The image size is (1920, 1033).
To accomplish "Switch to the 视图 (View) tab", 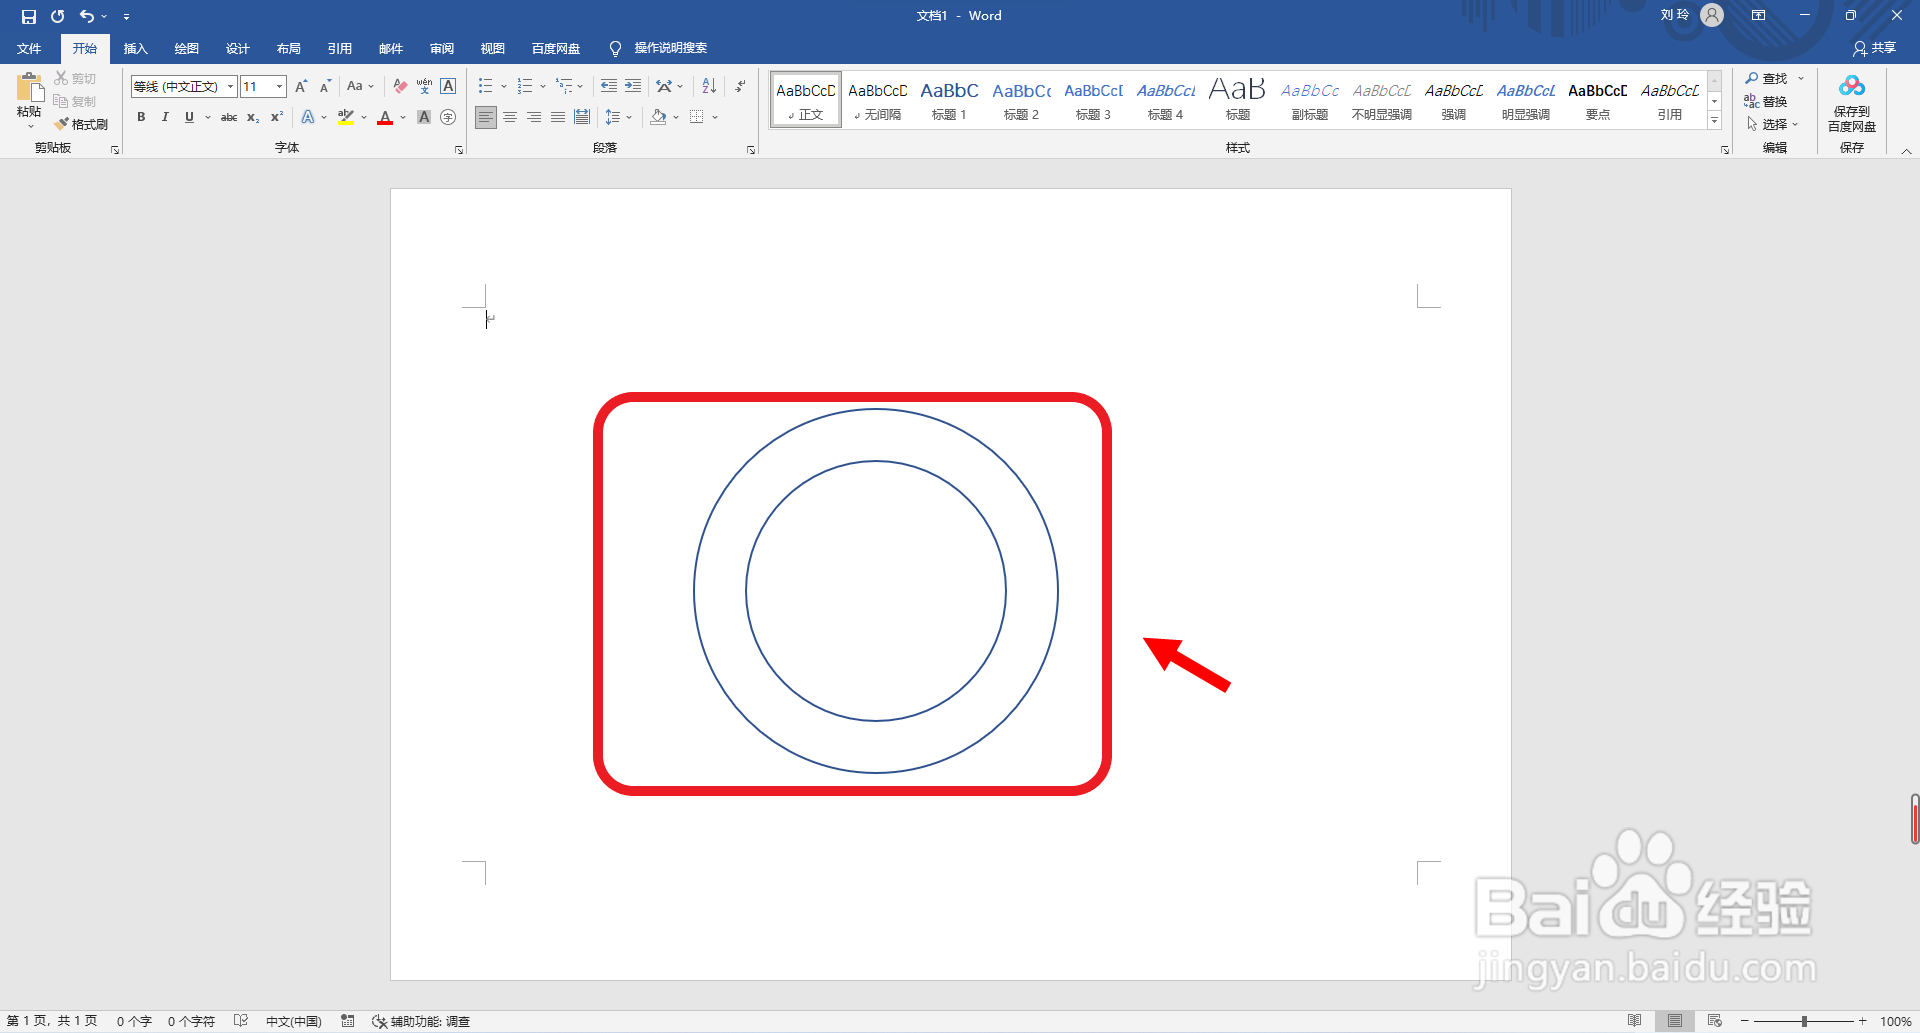I will (x=492, y=48).
